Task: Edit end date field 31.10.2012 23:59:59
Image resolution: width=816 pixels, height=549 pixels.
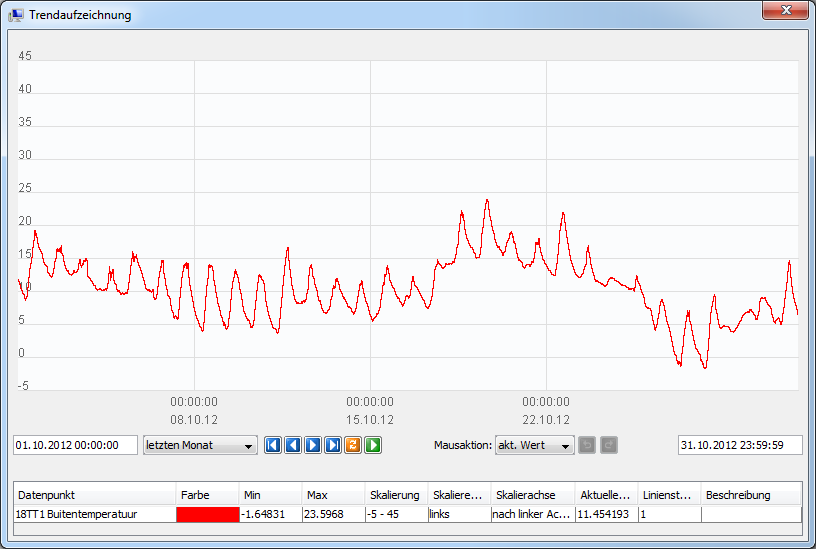Action: [740, 445]
